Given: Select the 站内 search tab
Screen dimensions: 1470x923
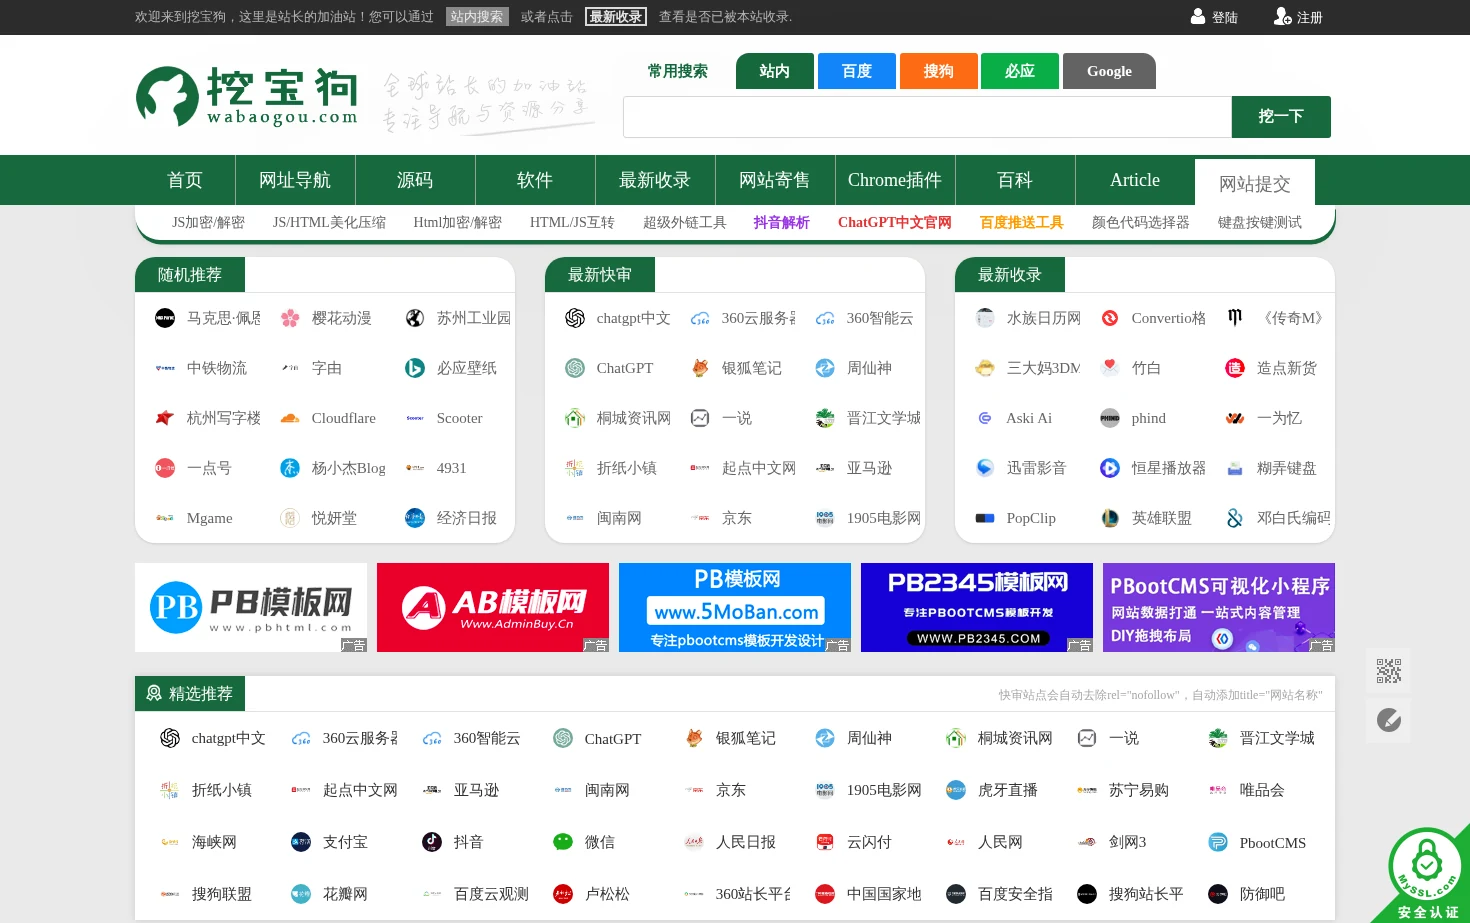Looking at the screenshot, I should (x=775, y=71).
